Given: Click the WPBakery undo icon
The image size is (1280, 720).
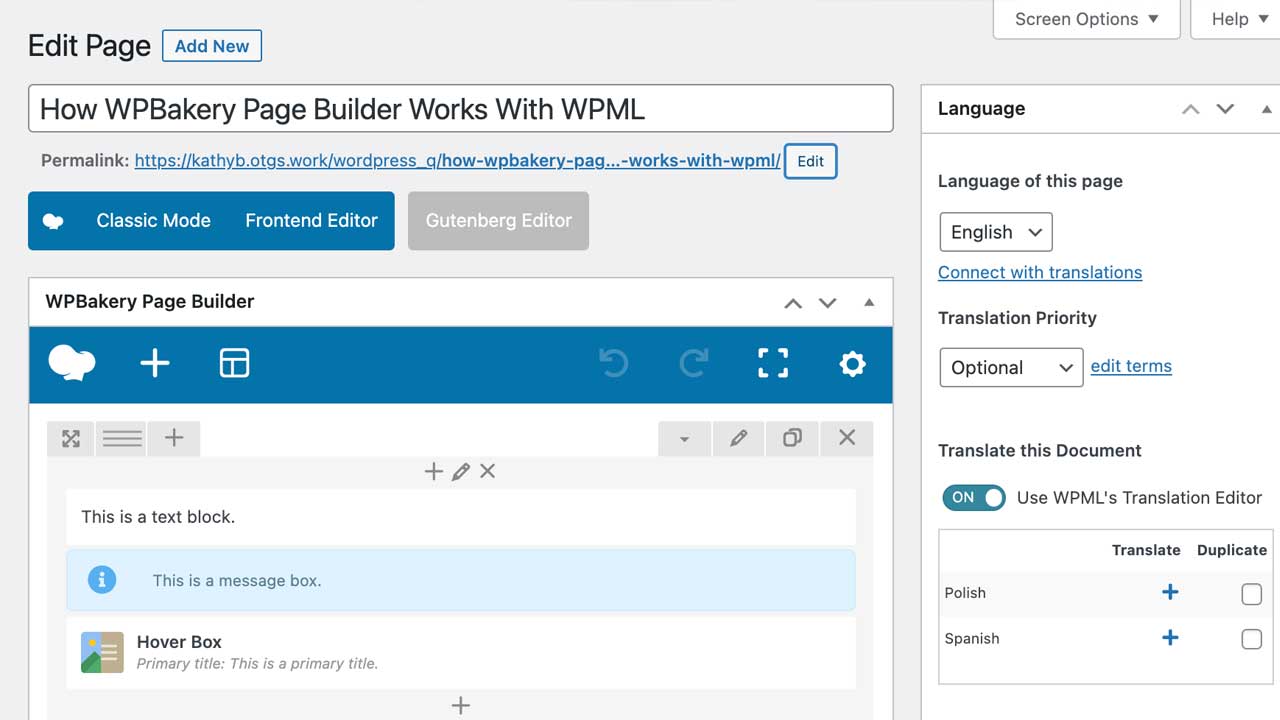Looking at the screenshot, I should (x=613, y=364).
